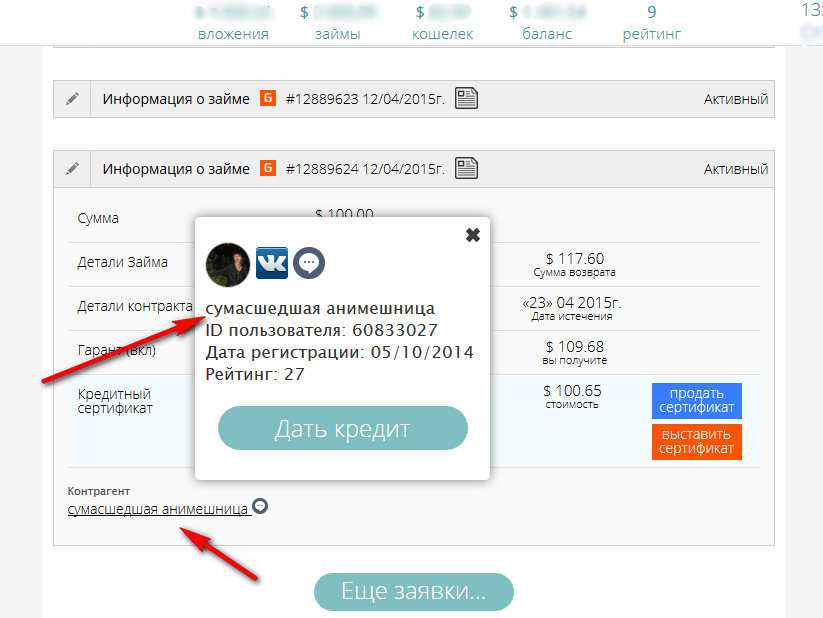The height and width of the screenshot is (618, 823).
Task: Switch to кошелек section
Action: [442, 33]
